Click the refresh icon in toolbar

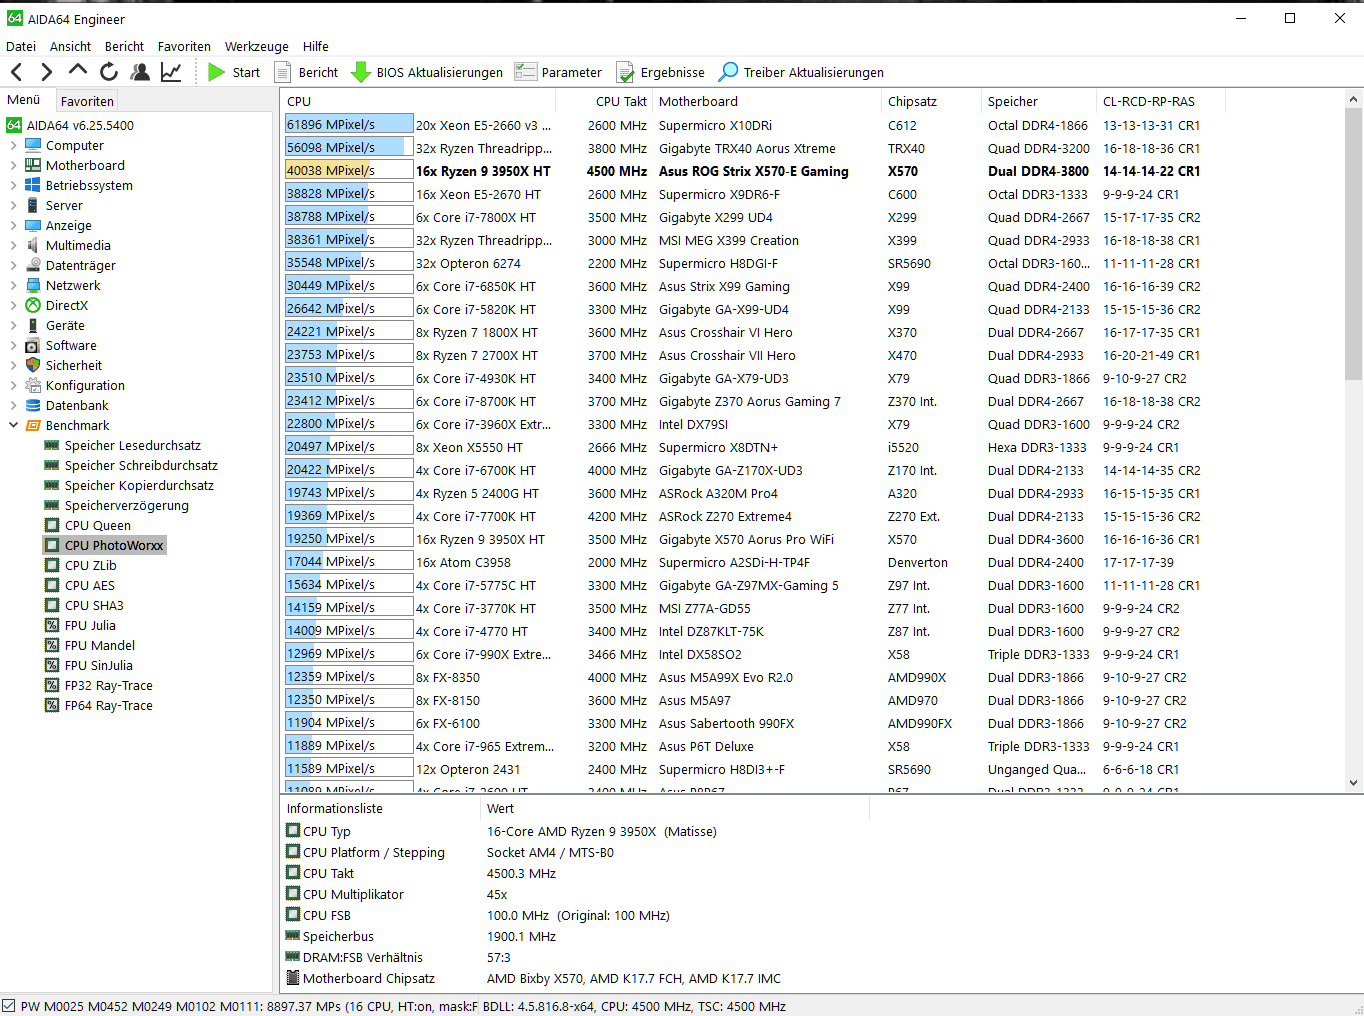[109, 72]
